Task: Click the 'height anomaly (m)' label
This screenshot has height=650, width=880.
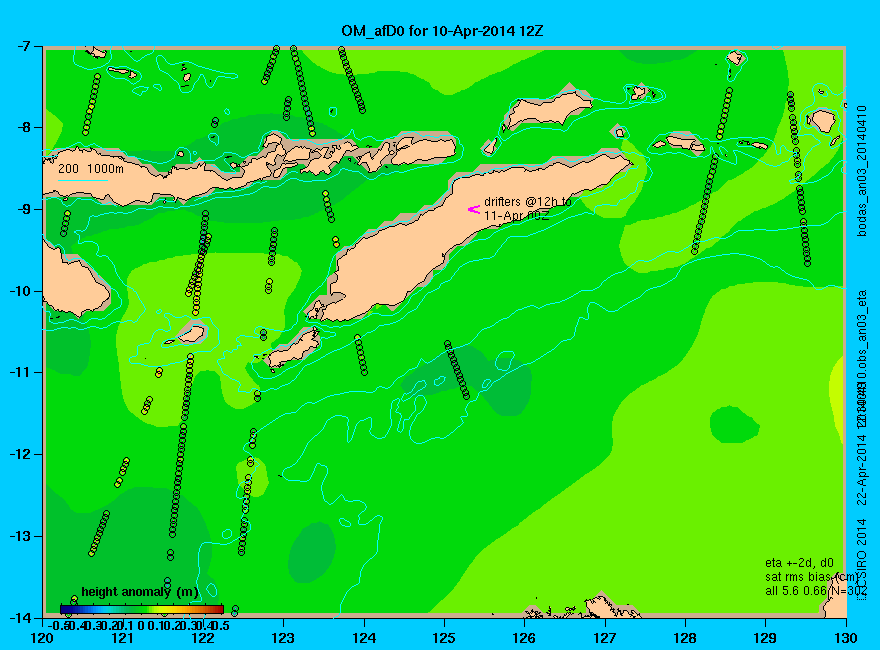Action: 140,592
